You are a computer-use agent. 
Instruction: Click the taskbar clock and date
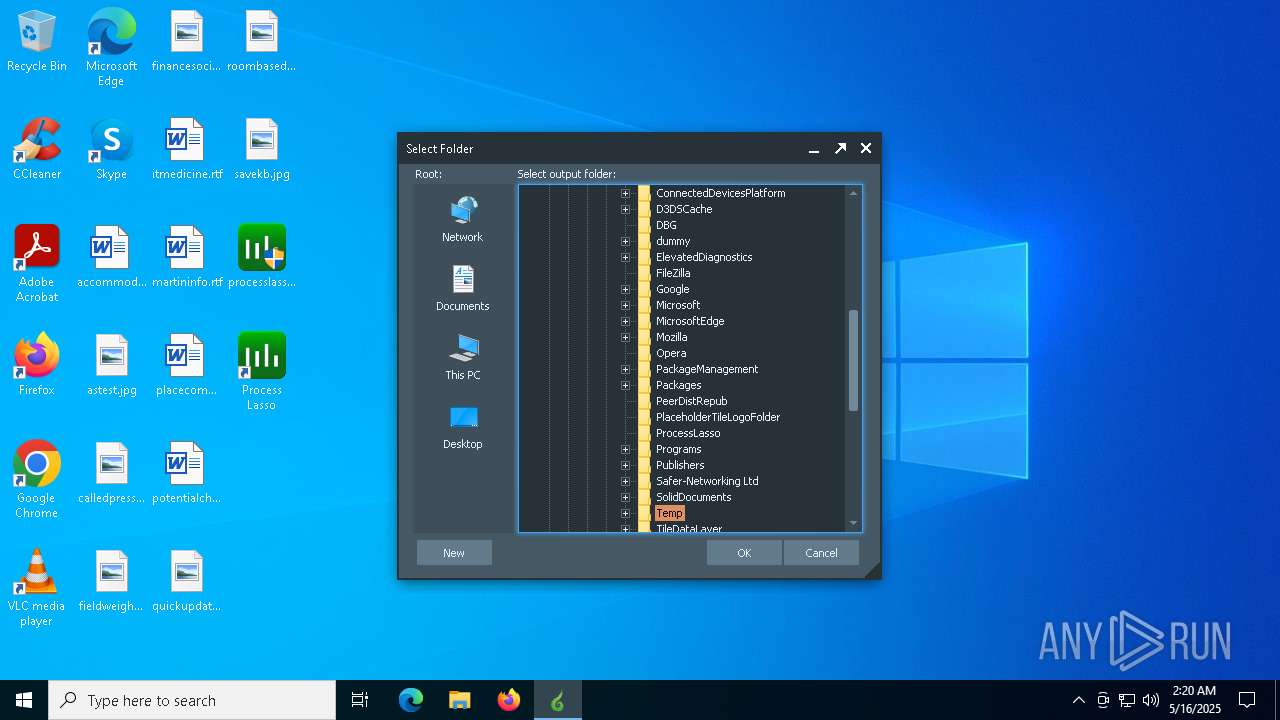(1195, 700)
